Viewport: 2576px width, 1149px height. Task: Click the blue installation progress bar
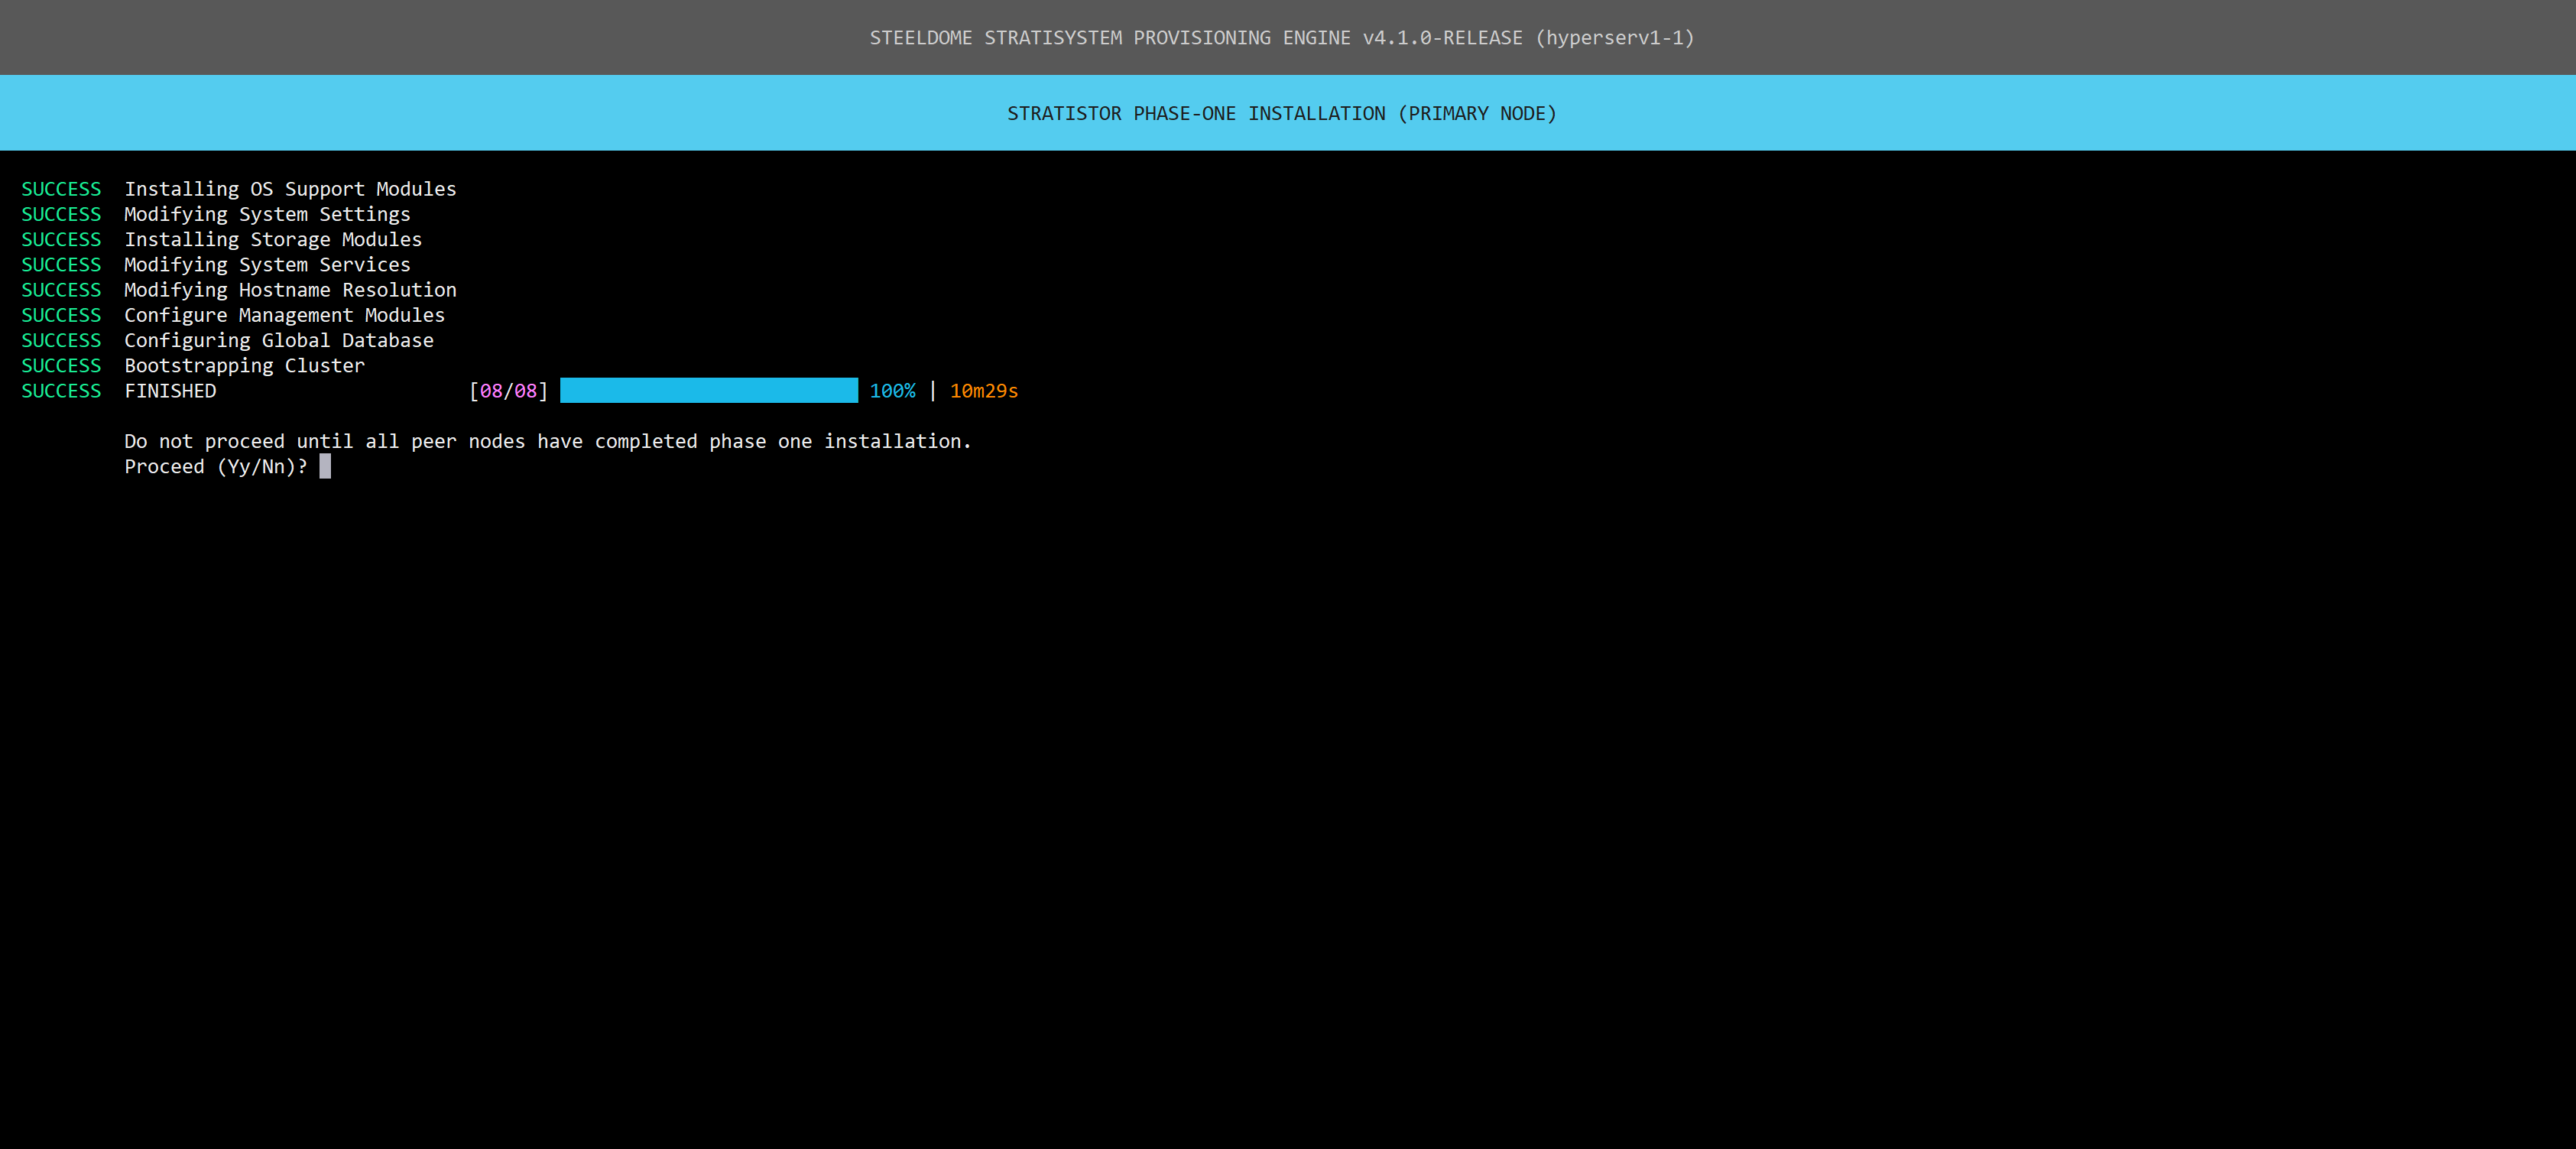[x=708, y=391]
